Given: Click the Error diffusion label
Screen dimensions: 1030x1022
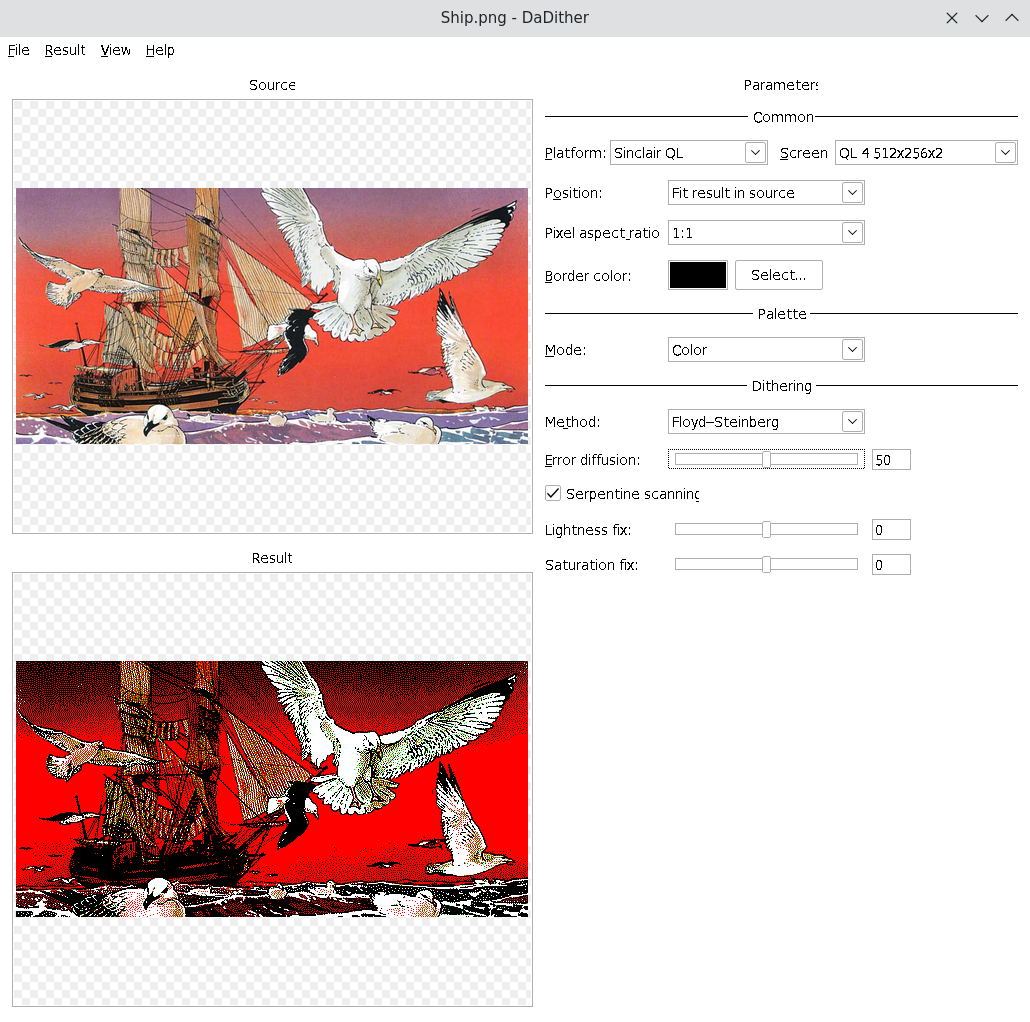Looking at the screenshot, I should tap(592, 460).
